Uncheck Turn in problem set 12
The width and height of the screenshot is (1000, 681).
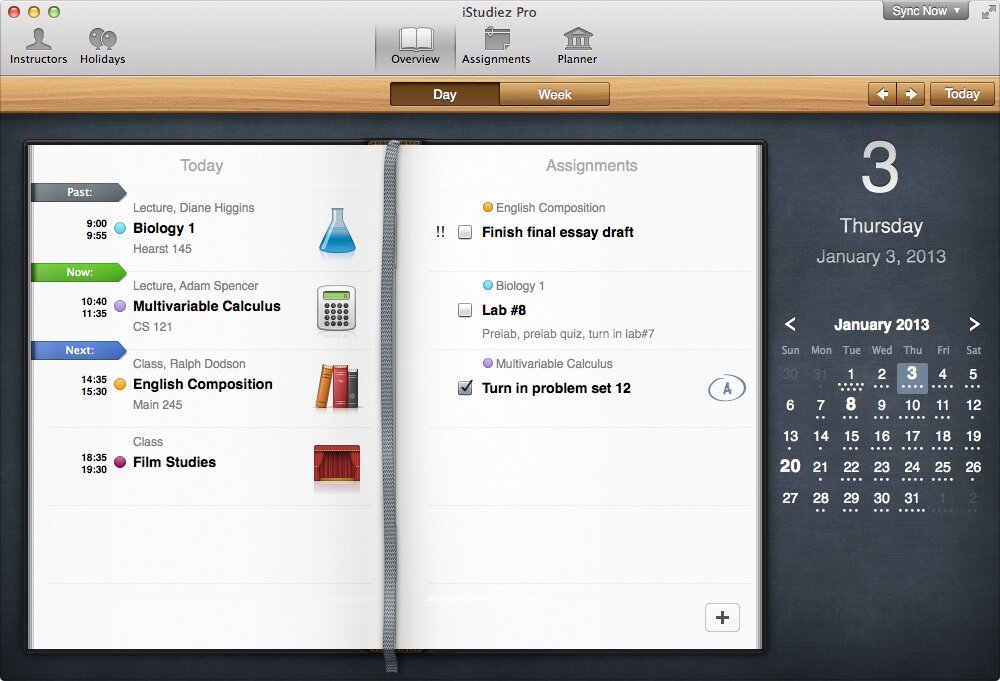point(465,388)
